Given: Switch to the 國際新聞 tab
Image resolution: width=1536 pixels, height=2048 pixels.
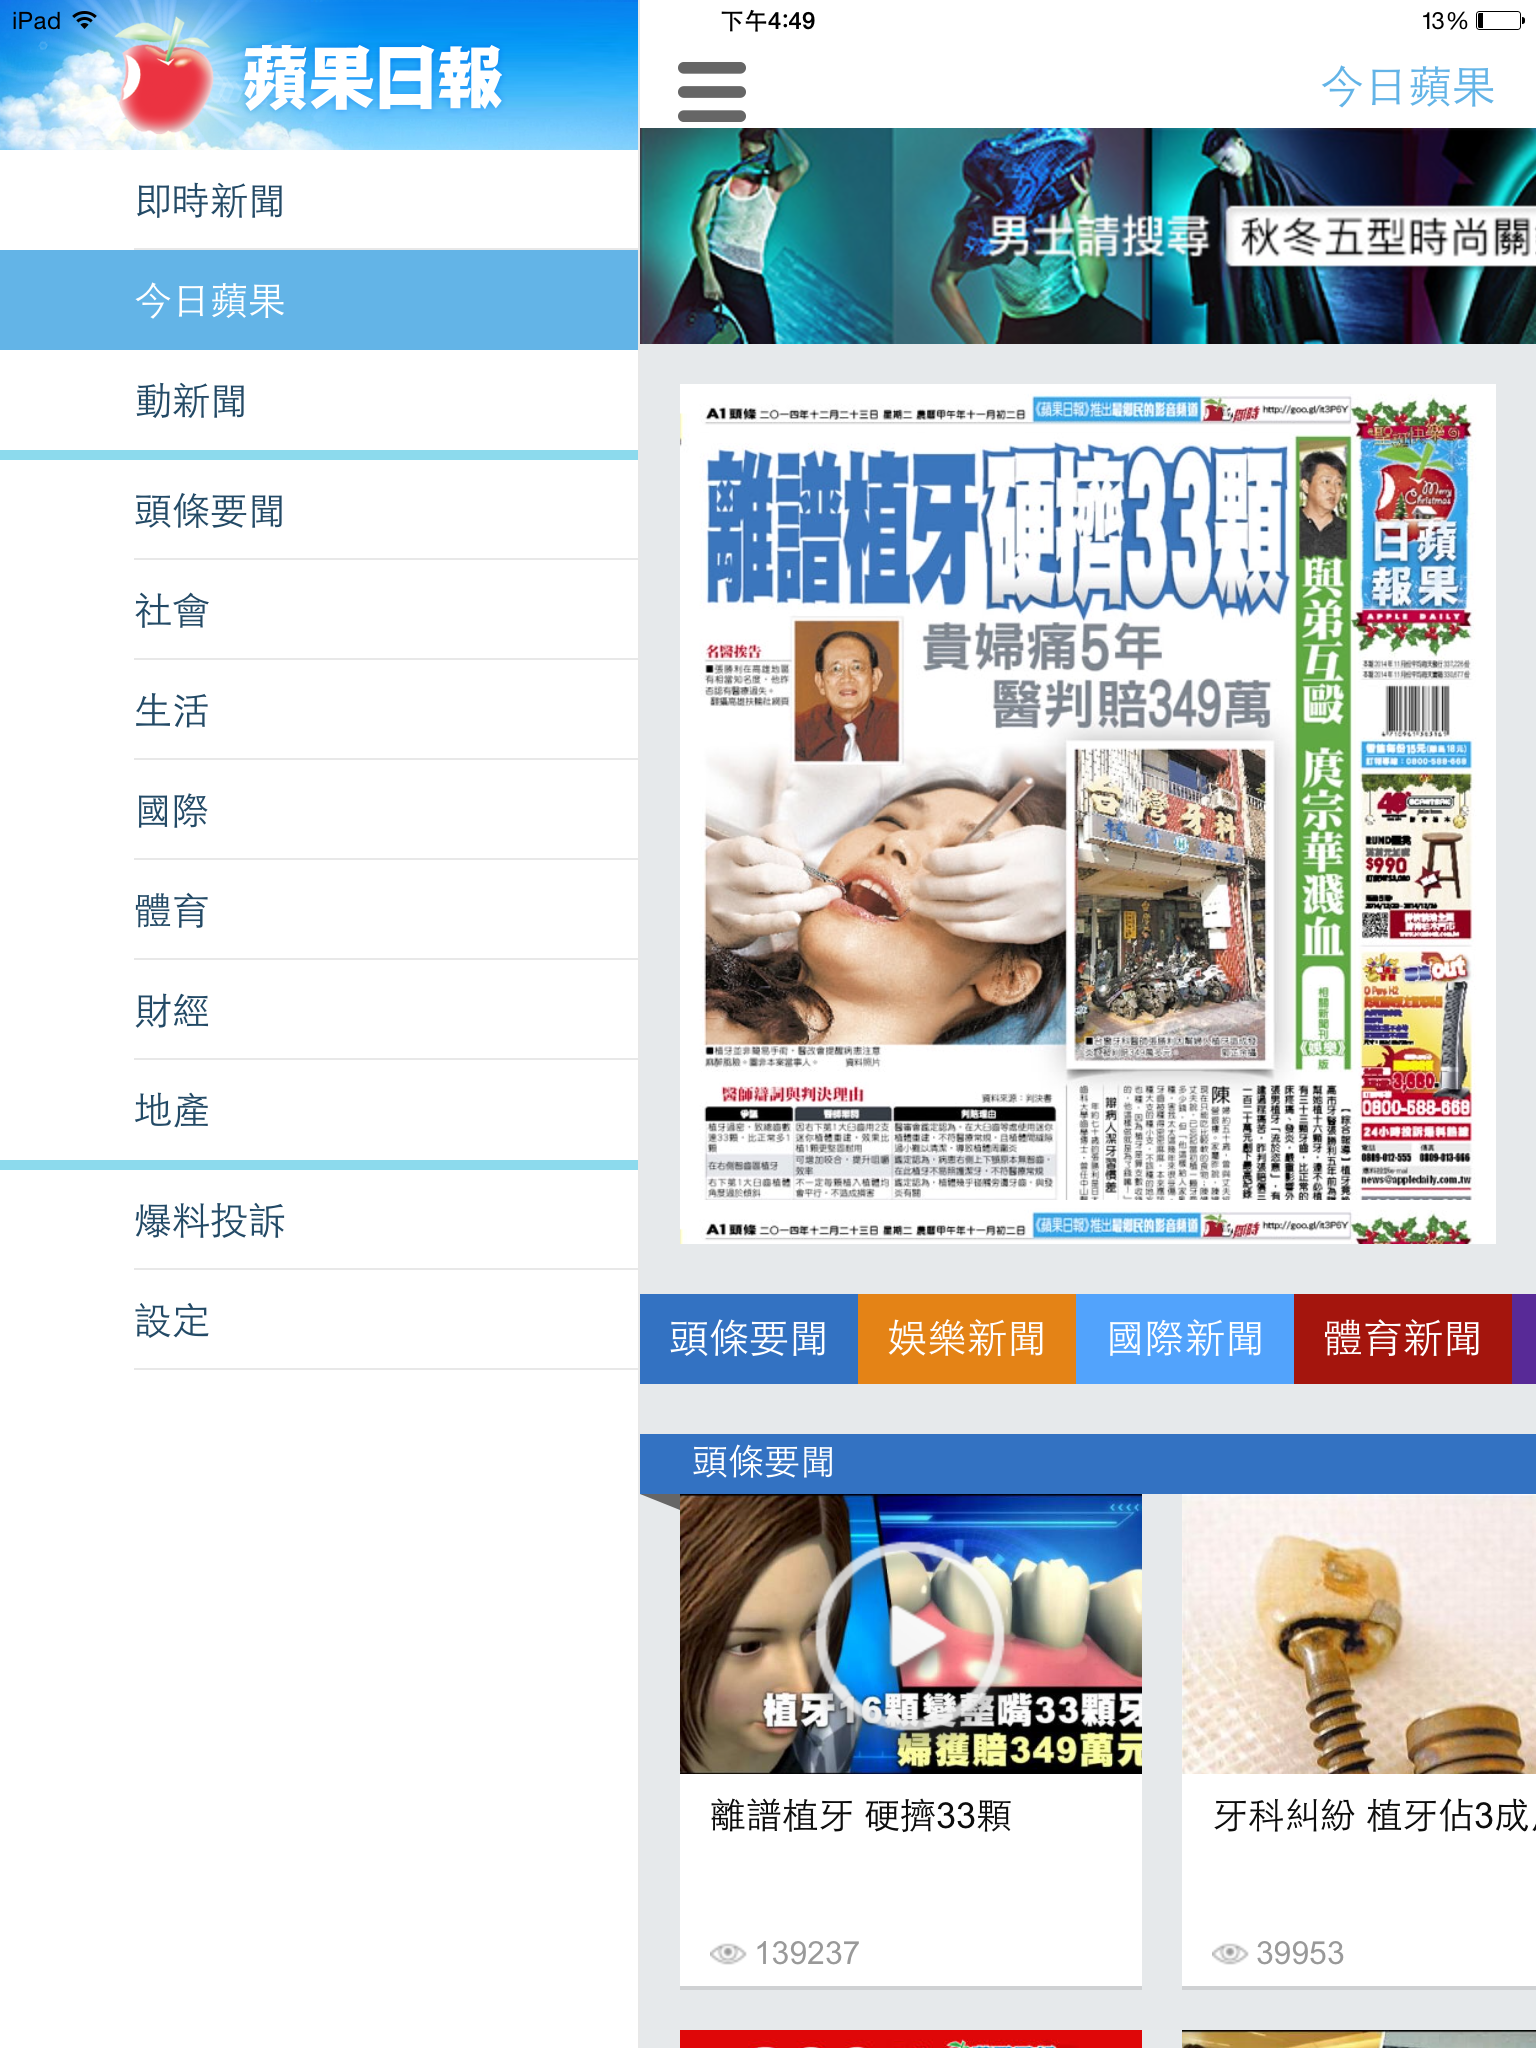Looking at the screenshot, I should [1185, 1339].
